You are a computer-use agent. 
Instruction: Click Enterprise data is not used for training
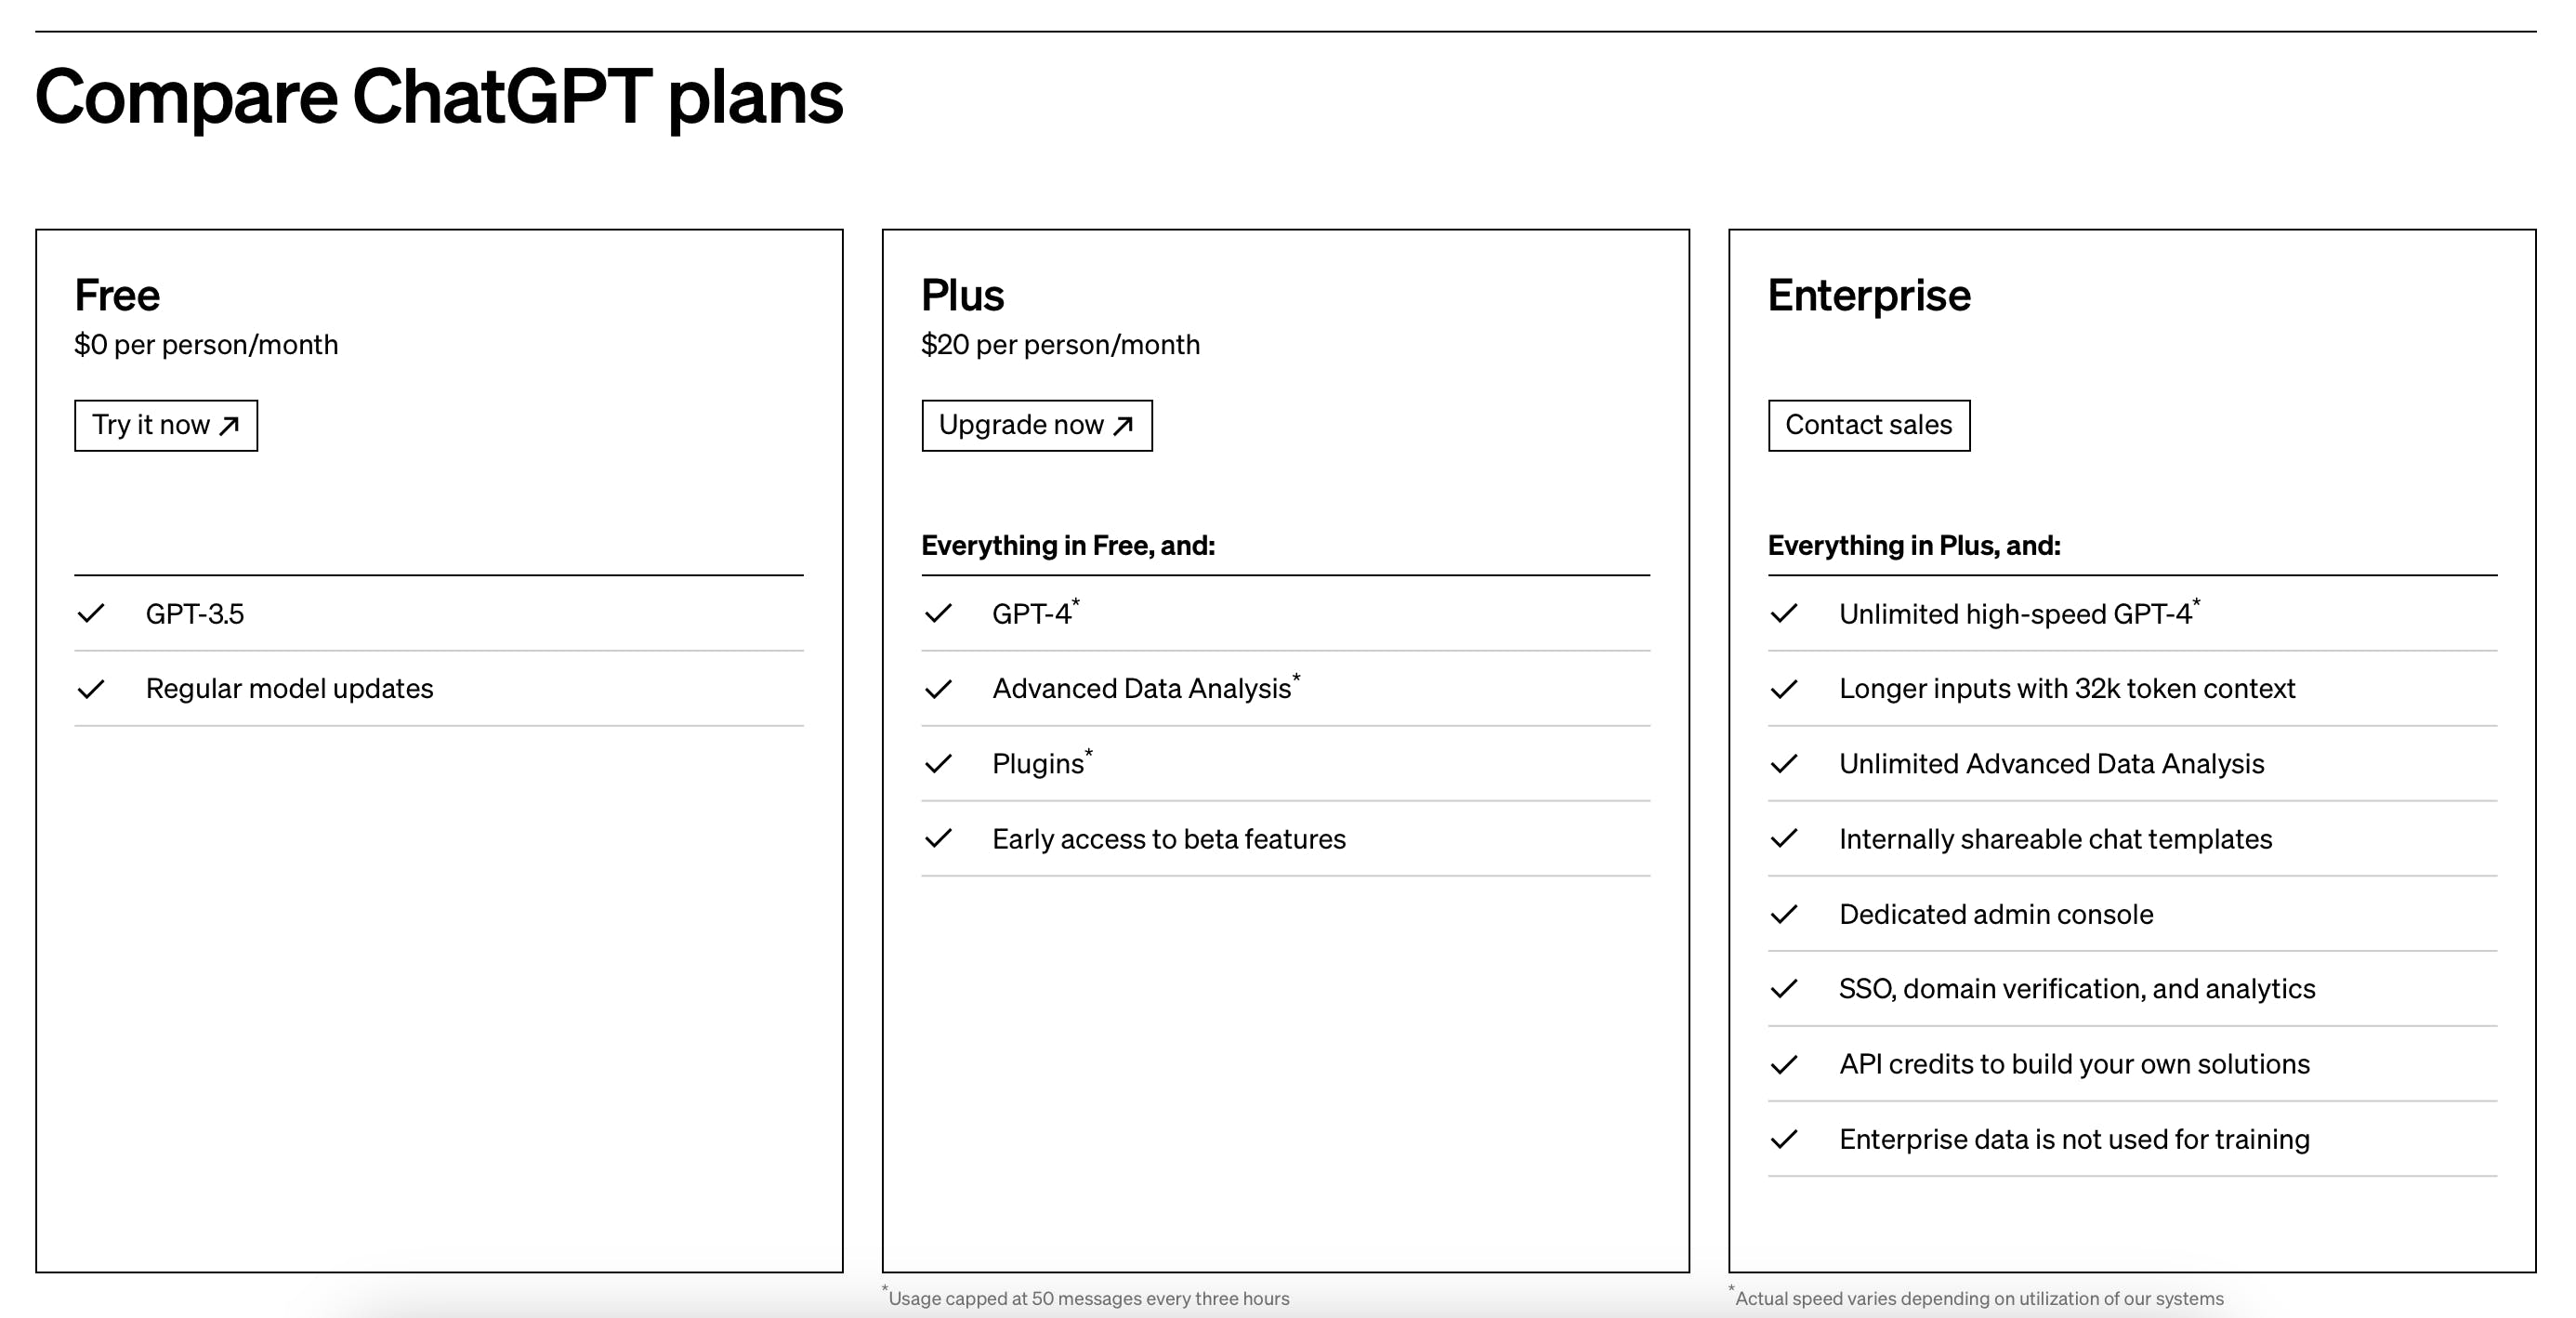pyautogui.click(x=2074, y=1139)
